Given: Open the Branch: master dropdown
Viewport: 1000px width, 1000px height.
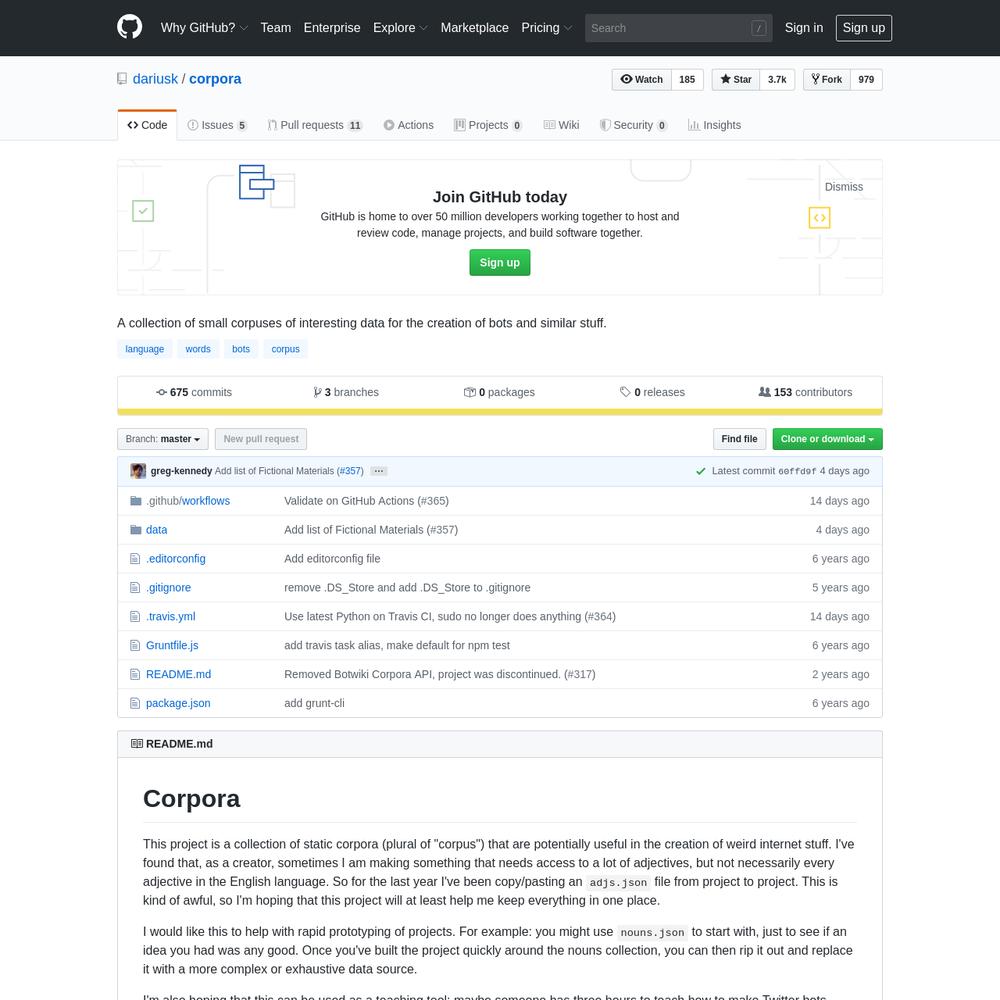Looking at the screenshot, I should tap(163, 439).
